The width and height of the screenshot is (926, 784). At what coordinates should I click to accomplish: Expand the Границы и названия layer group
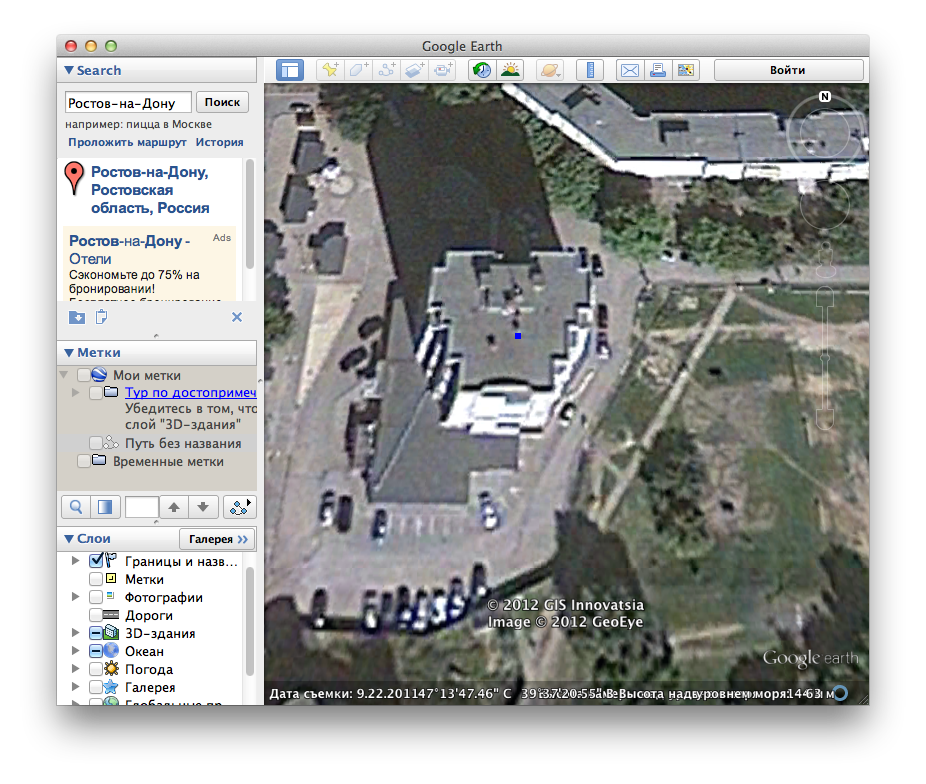click(x=76, y=561)
